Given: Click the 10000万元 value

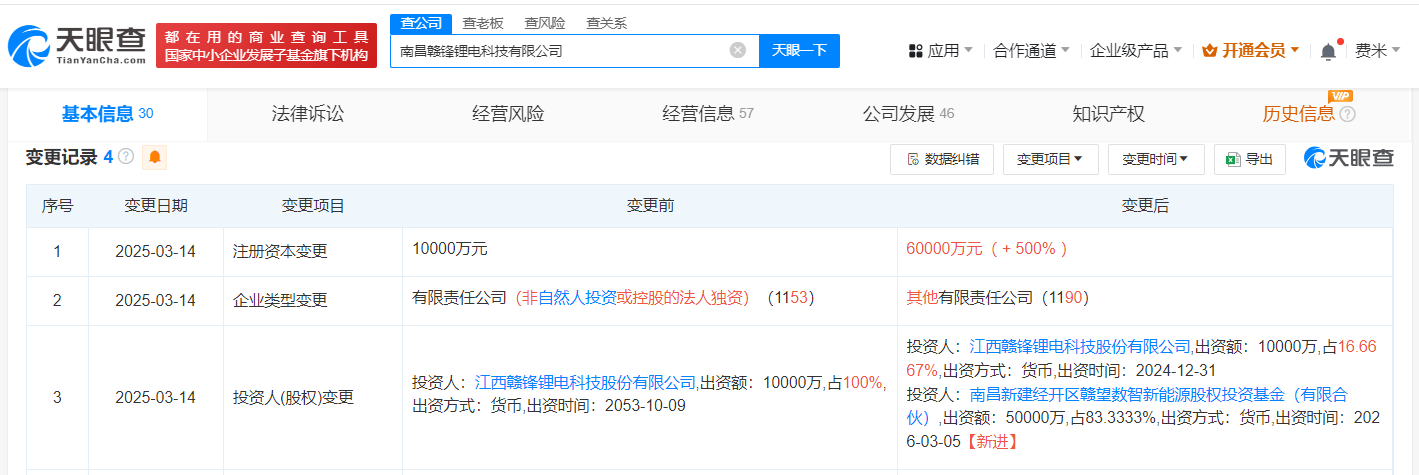Looking at the screenshot, I should [449, 248].
